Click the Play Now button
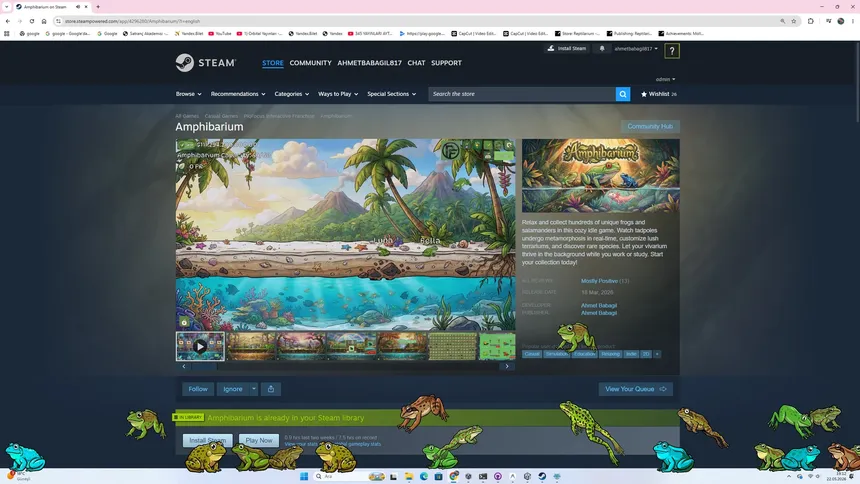This screenshot has height=484, width=860. pos(259,440)
